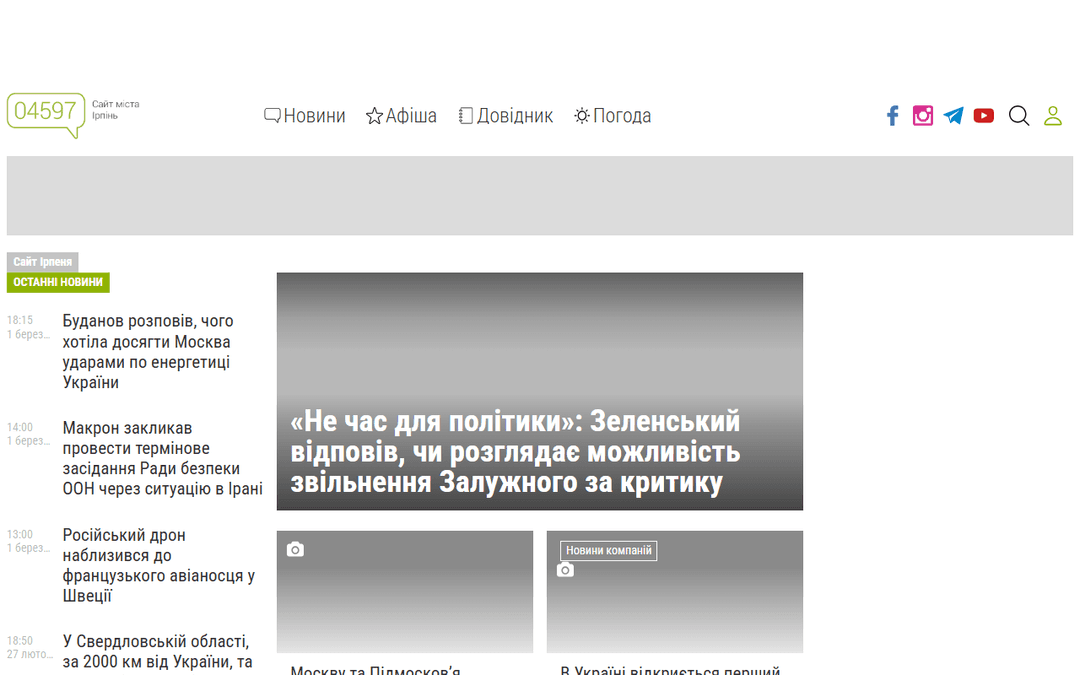Open the В Україні відкриється перший article

(670, 669)
